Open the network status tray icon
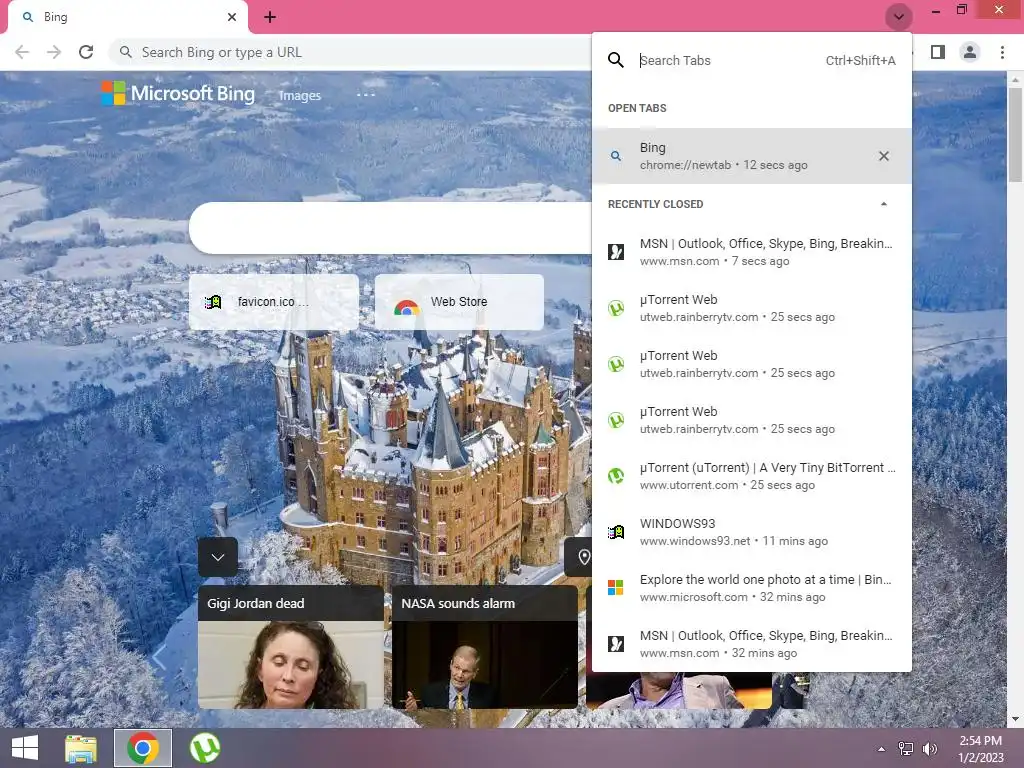The height and width of the screenshot is (768, 1024). [x=906, y=749]
